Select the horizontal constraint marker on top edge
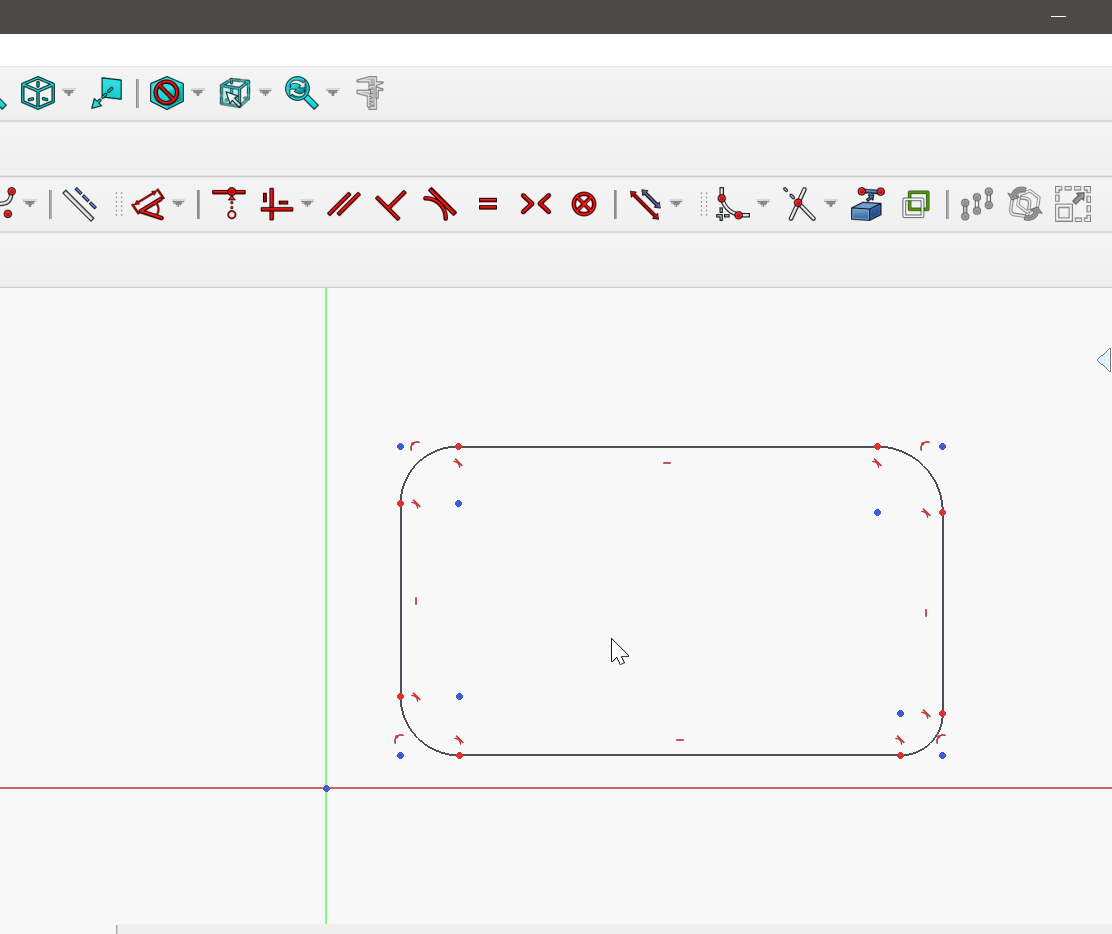The width and height of the screenshot is (1112, 934). pyautogui.click(x=667, y=463)
